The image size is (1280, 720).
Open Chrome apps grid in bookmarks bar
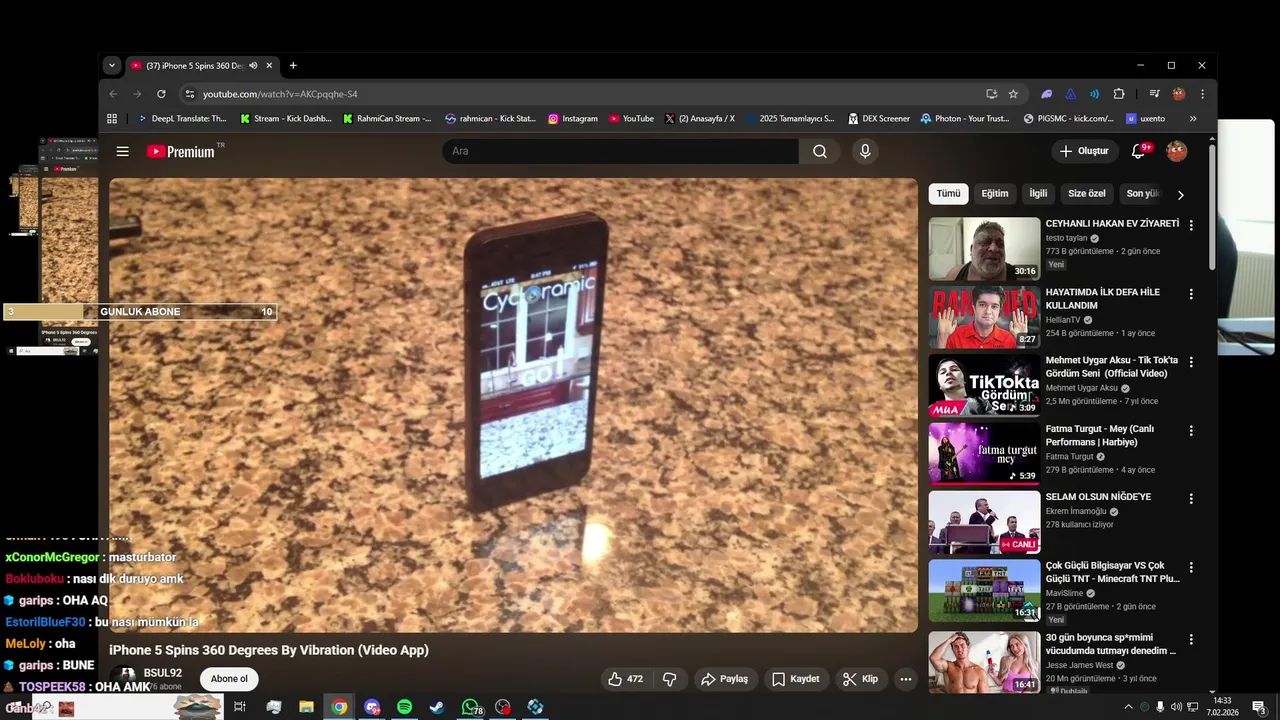click(112, 118)
